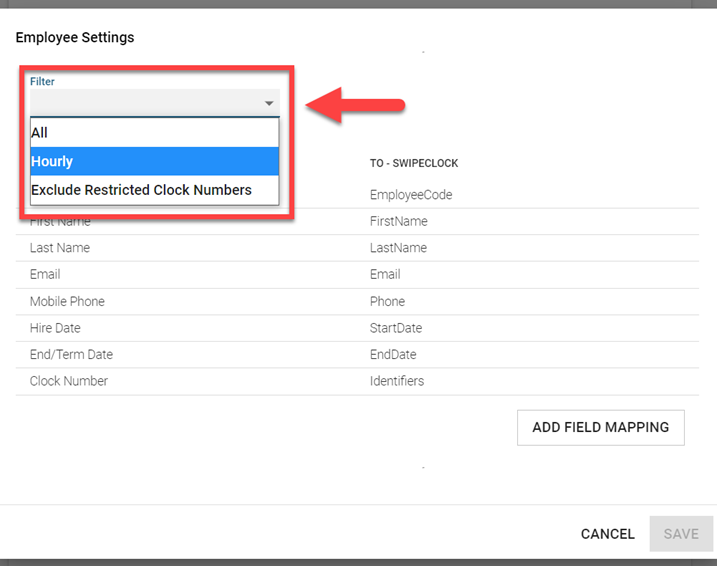Select the LastName SwipeClock target
Image resolution: width=717 pixels, height=566 pixels.
(x=398, y=248)
